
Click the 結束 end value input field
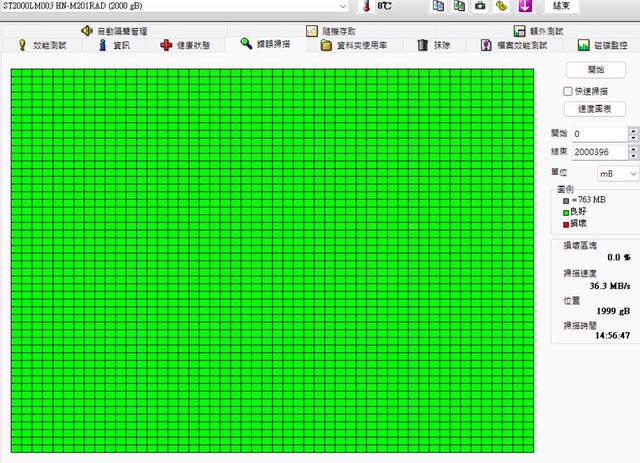tap(598, 152)
